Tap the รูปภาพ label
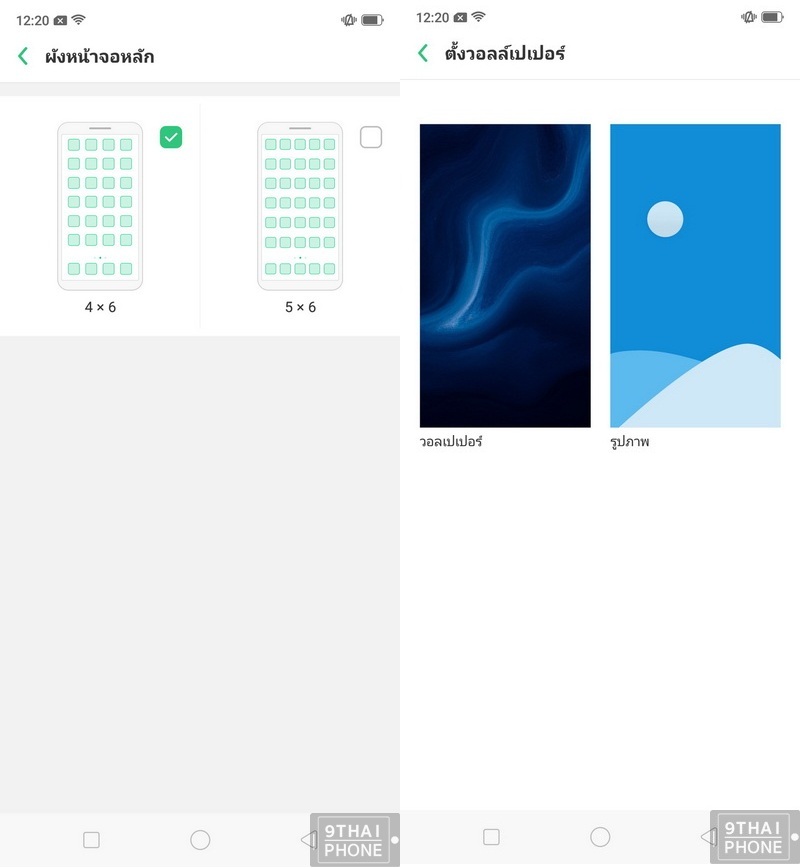This screenshot has width=801, height=868. pos(629,442)
